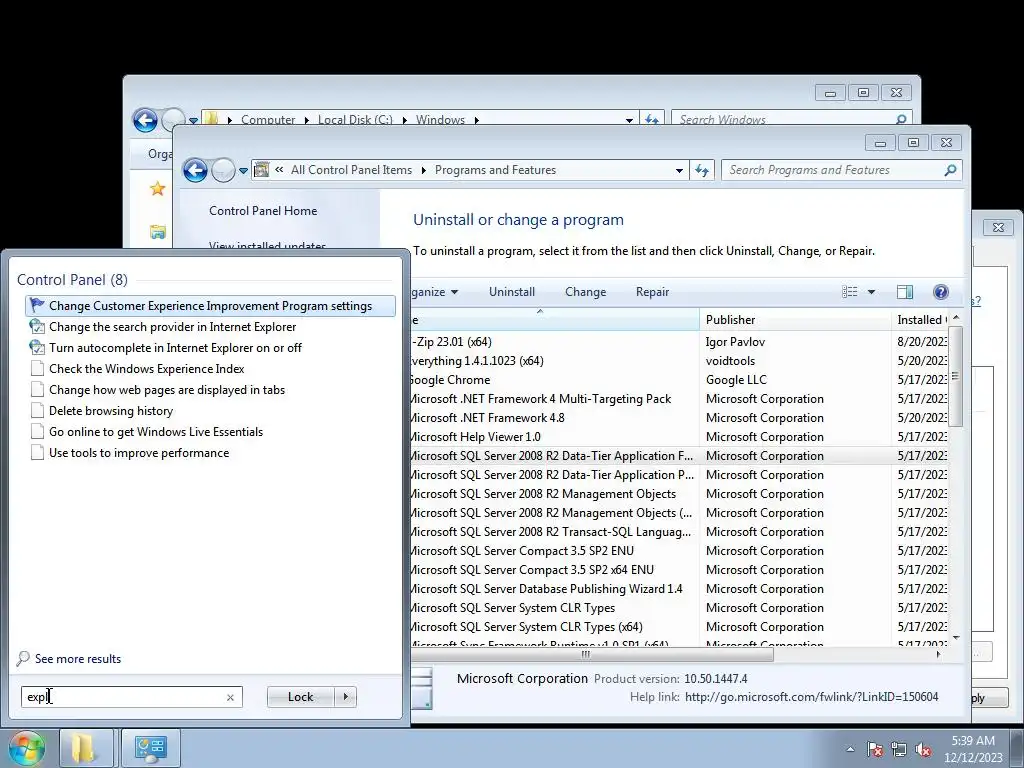Viewport: 1024px width, 768px height.
Task: Open recent pages dropdown in Programs and Features
Action: [x=243, y=170]
